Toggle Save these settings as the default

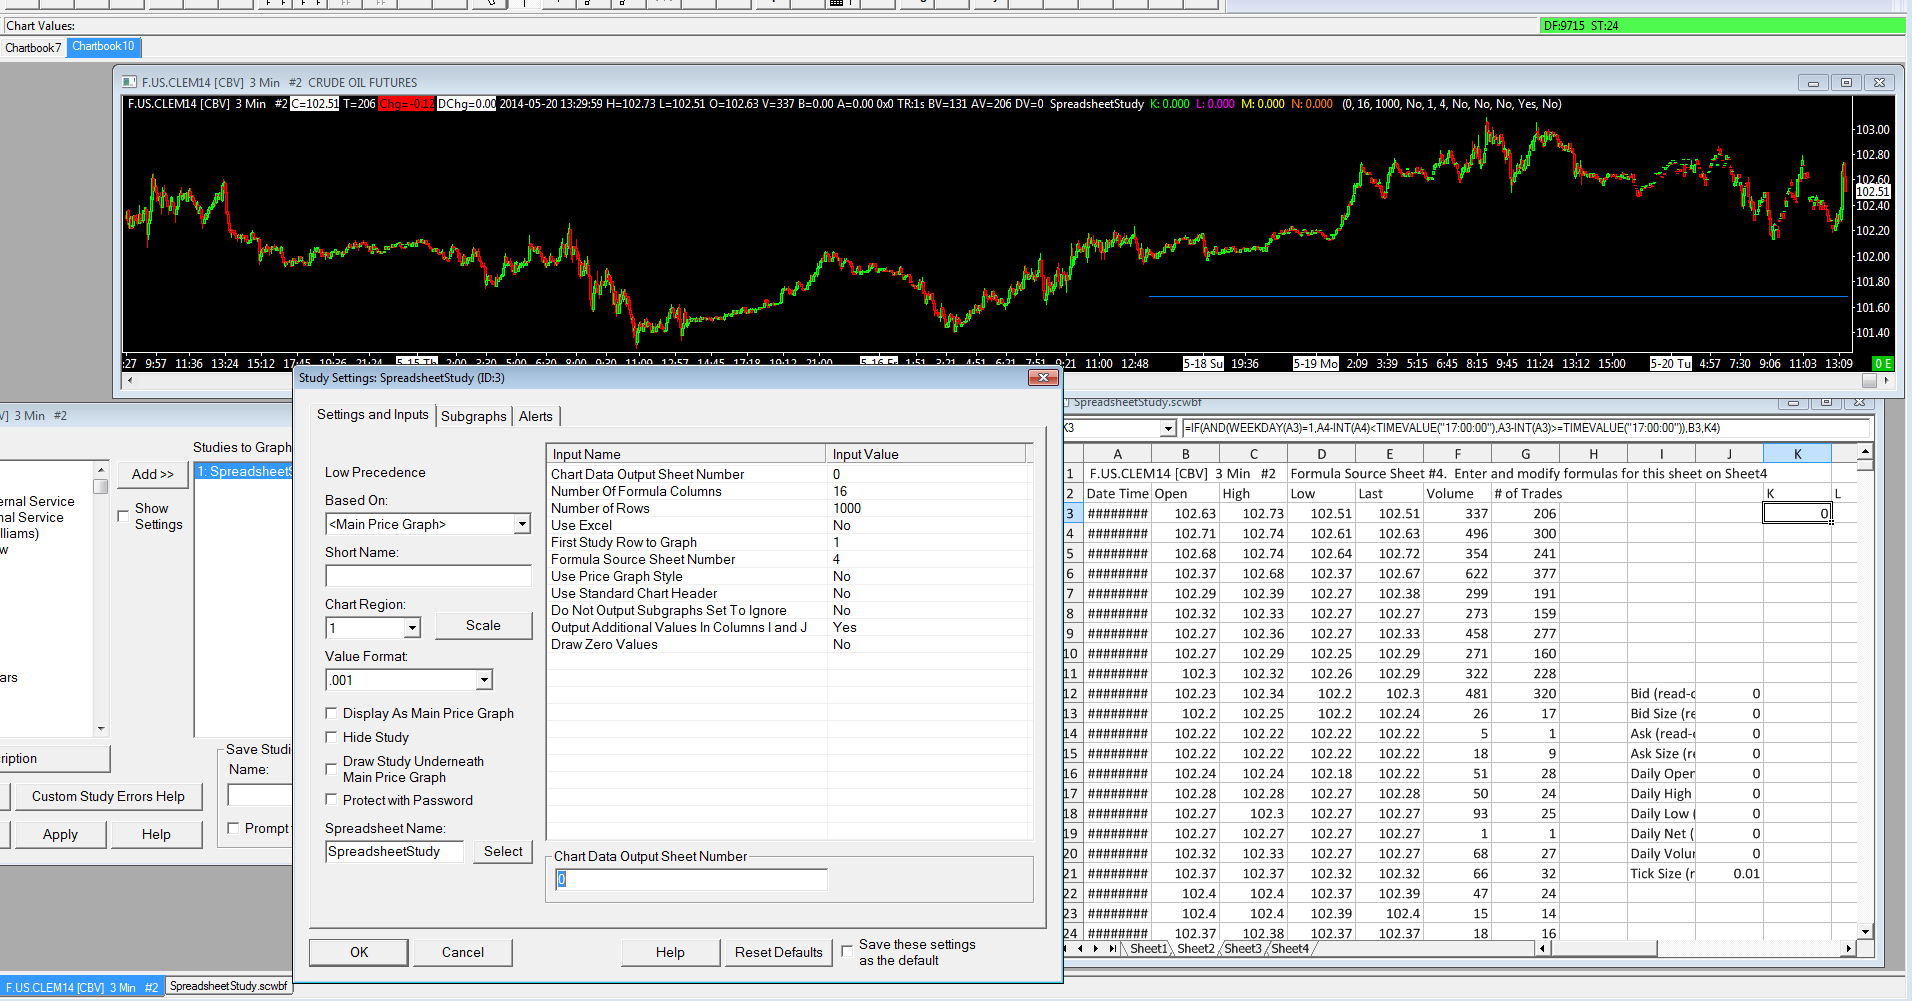tap(847, 951)
